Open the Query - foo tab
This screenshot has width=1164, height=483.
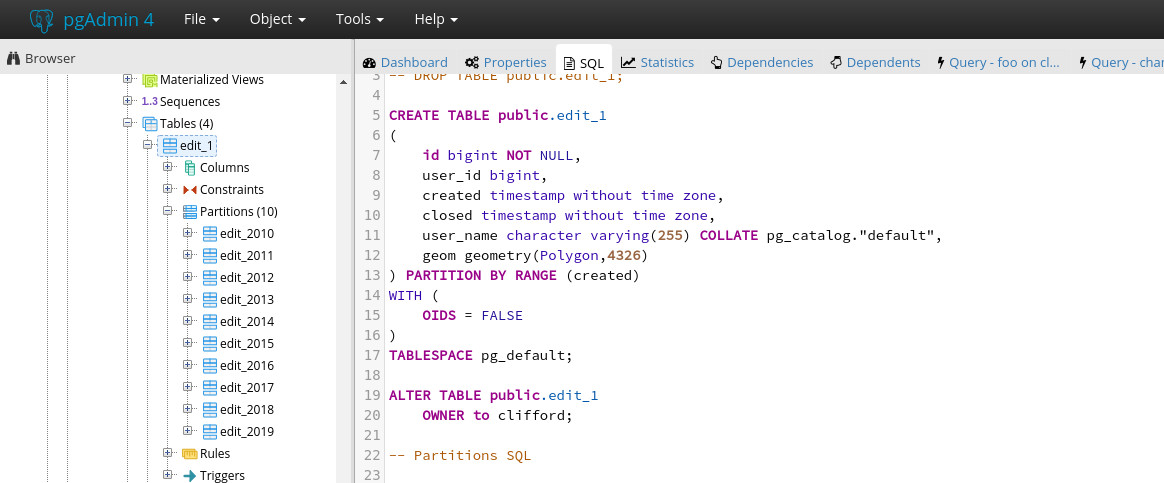coord(998,62)
